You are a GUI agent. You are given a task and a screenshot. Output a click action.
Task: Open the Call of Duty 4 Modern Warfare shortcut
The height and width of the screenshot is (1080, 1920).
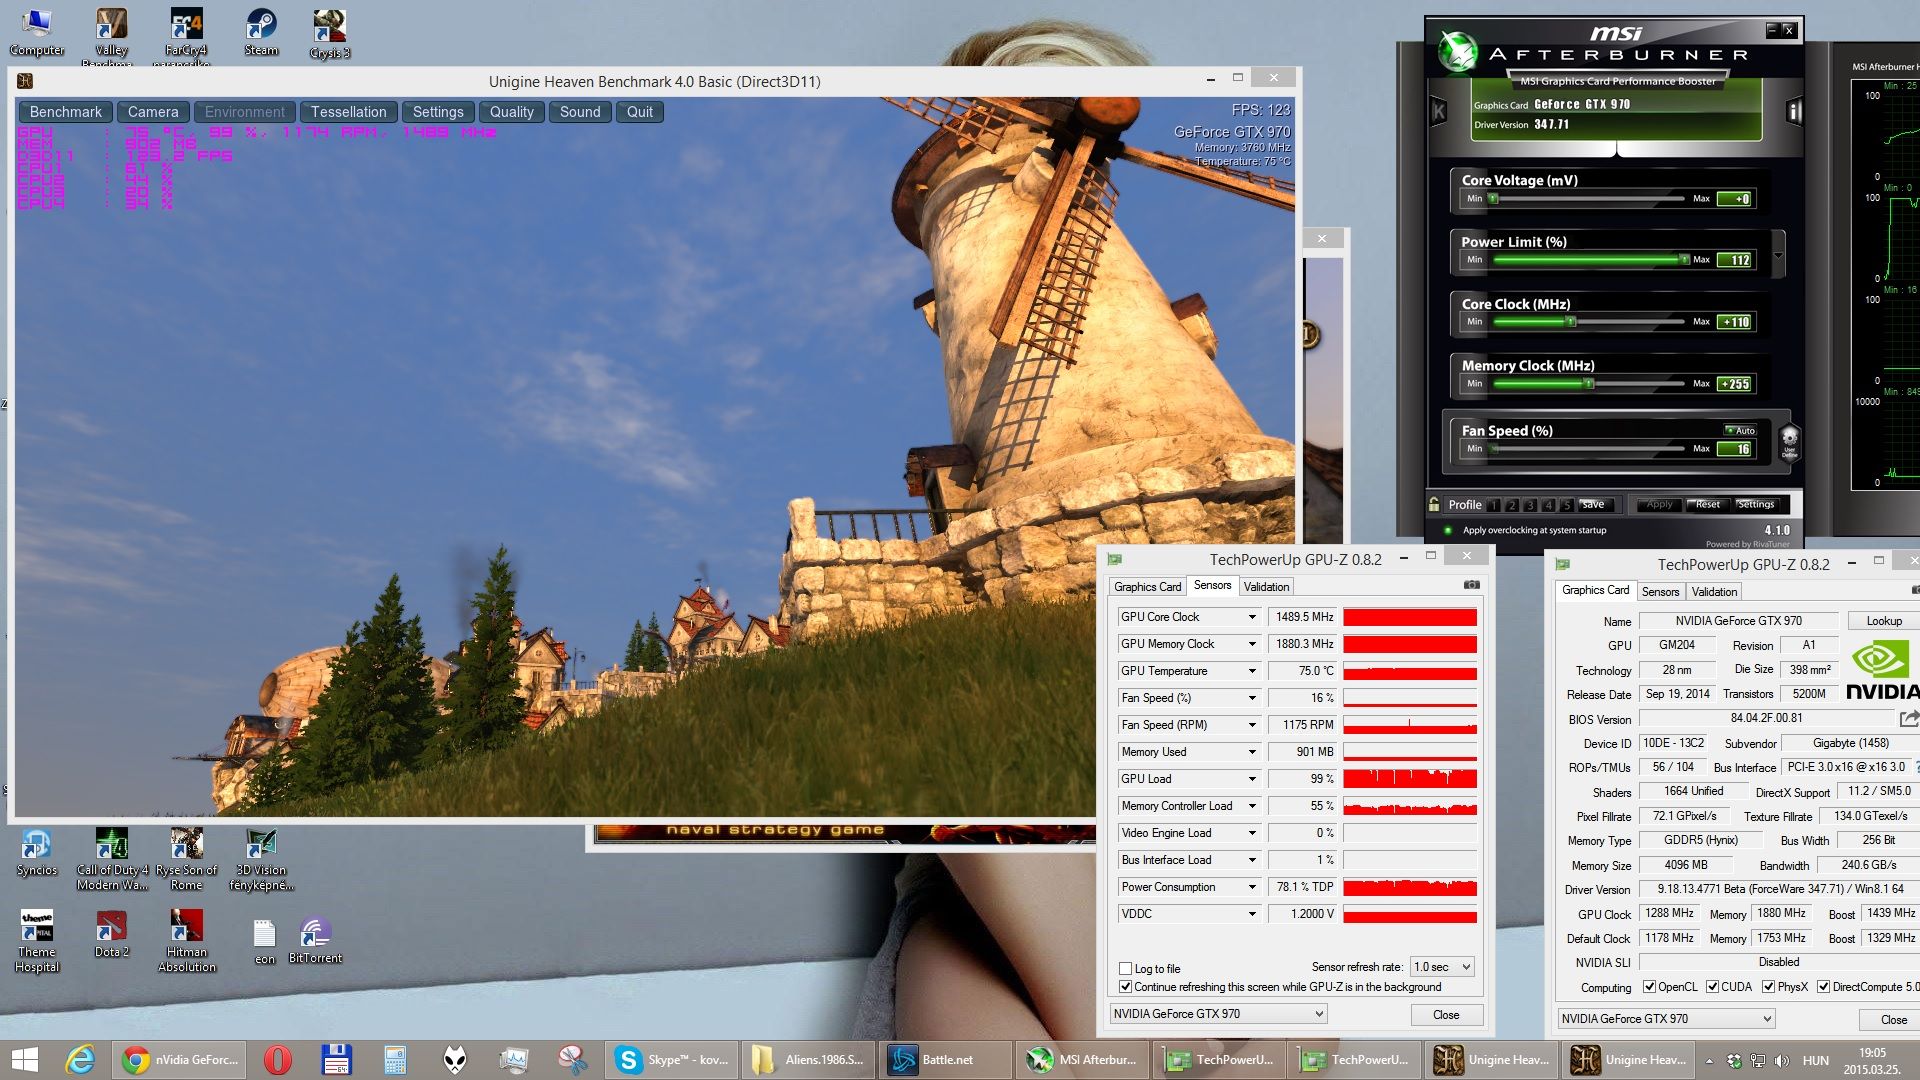[x=112, y=858]
